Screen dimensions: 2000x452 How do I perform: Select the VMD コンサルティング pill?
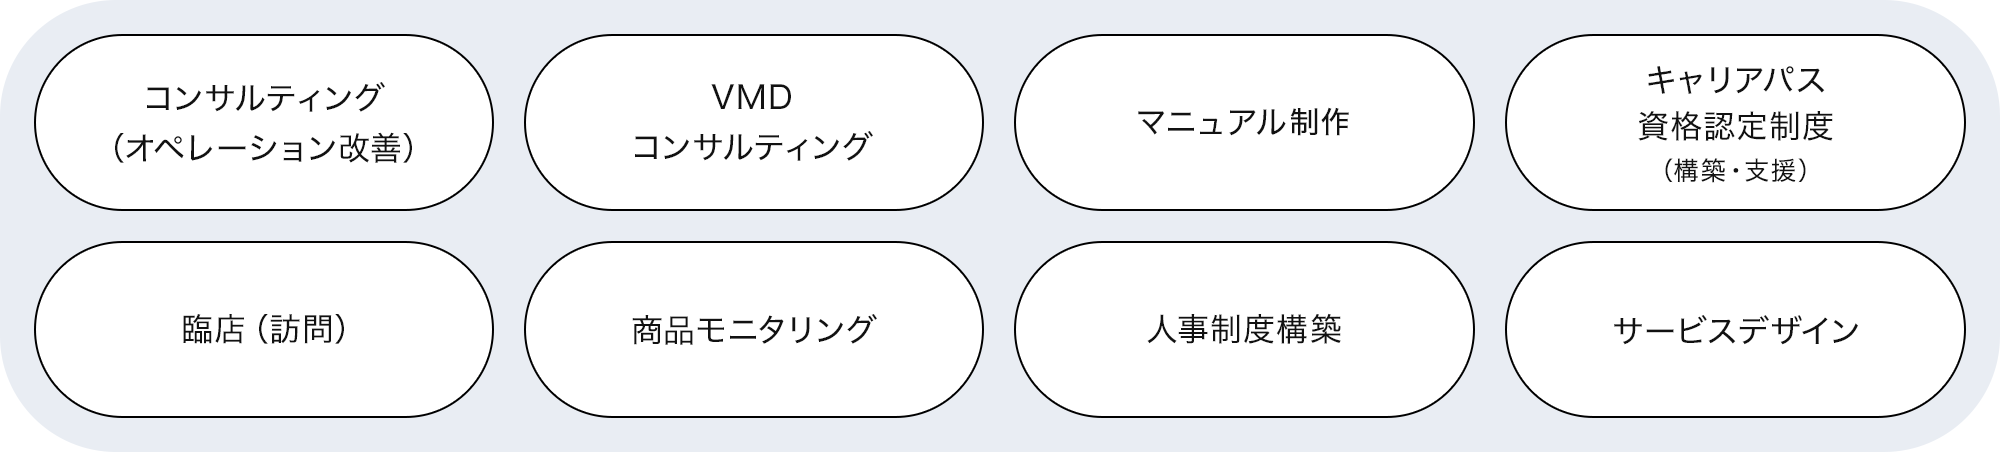coord(754,123)
